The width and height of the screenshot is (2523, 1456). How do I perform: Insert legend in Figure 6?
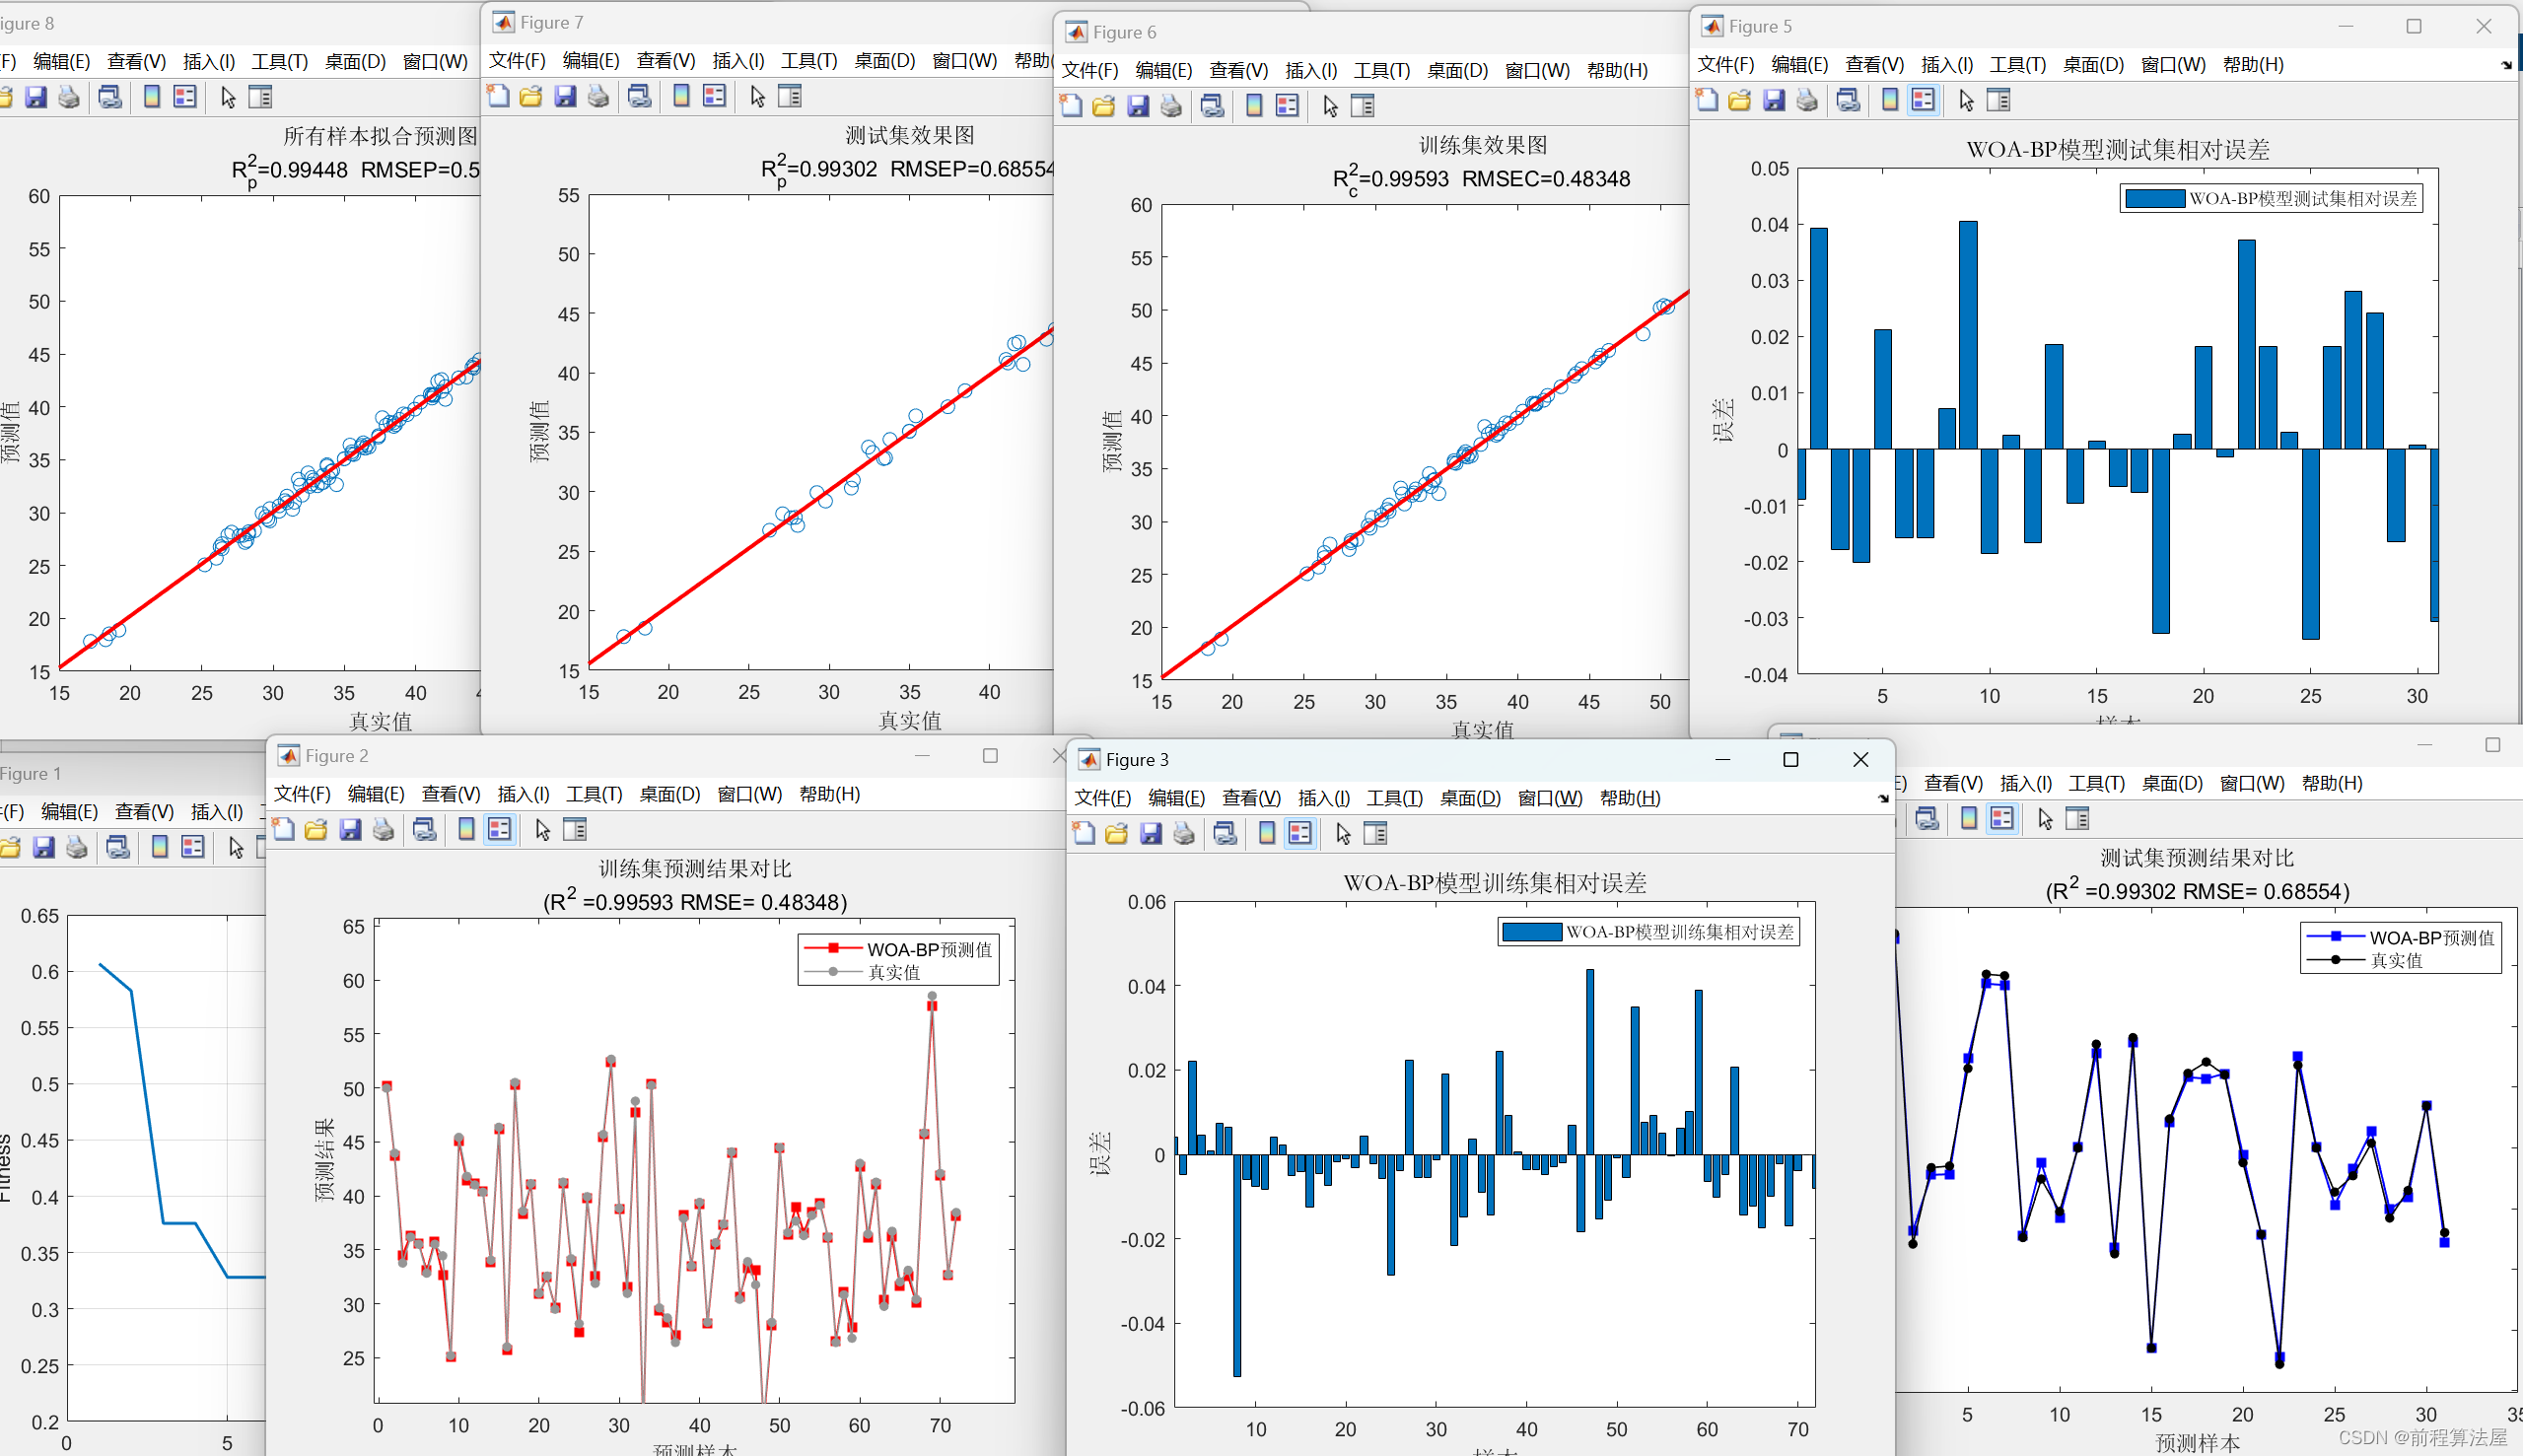(1287, 106)
